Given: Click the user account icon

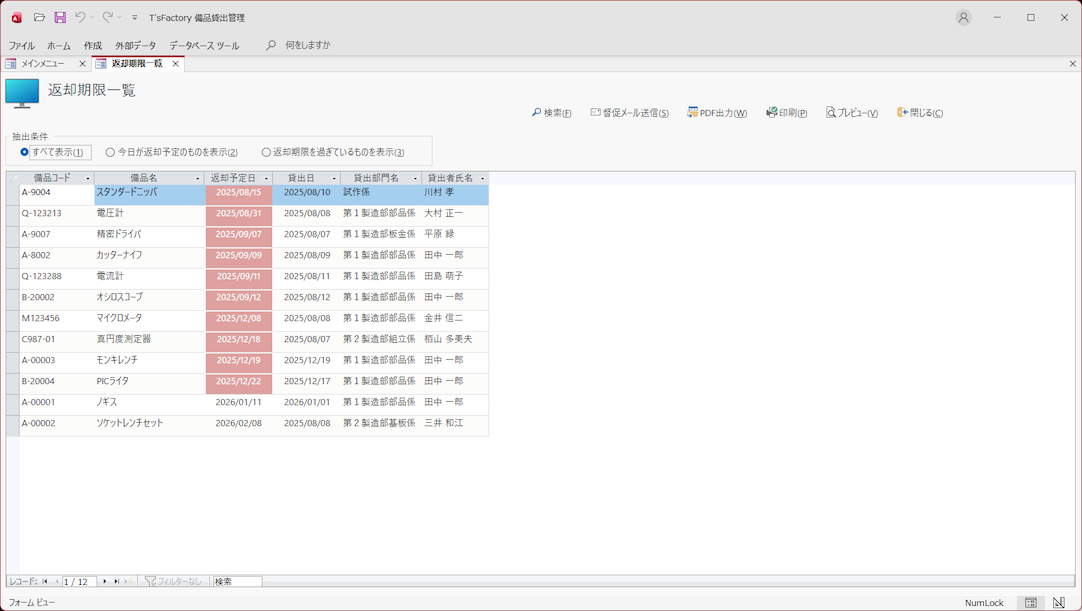Looking at the screenshot, I should click(x=963, y=17).
